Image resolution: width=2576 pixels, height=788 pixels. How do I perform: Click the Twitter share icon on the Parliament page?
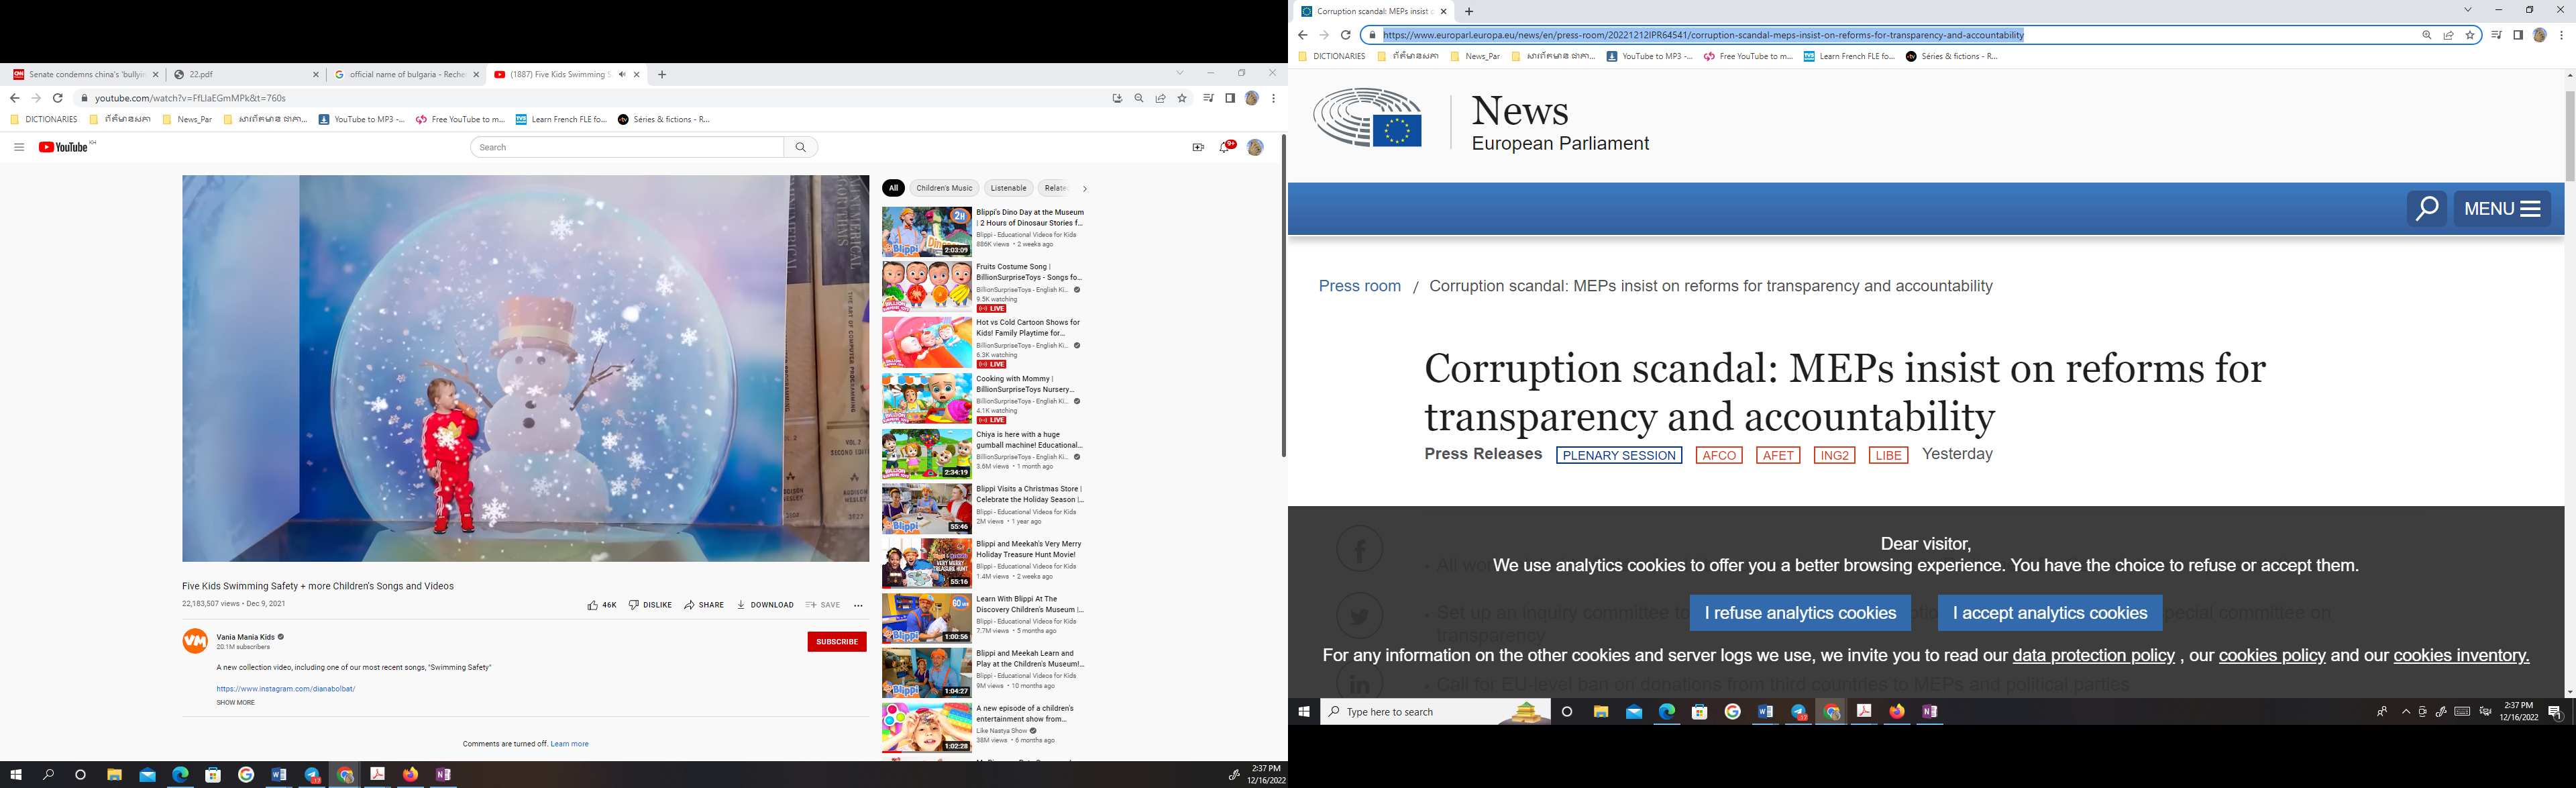[1360, 616]
